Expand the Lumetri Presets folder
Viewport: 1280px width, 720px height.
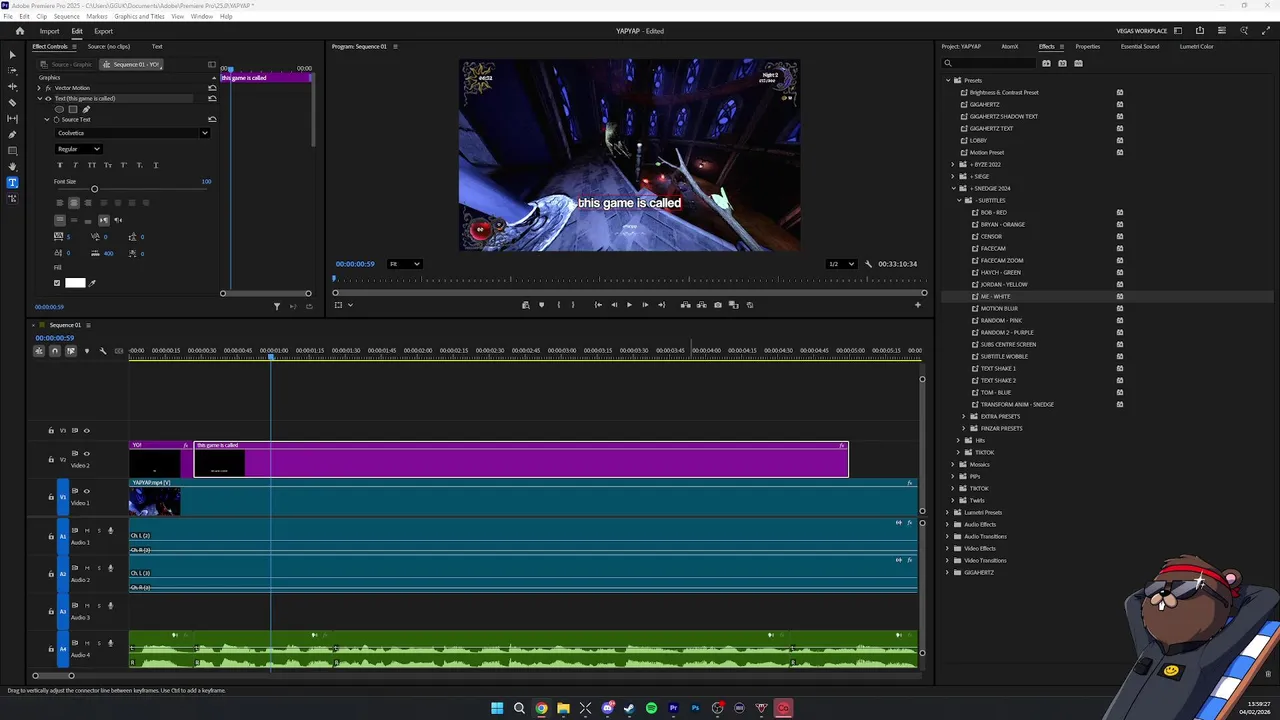947,512
